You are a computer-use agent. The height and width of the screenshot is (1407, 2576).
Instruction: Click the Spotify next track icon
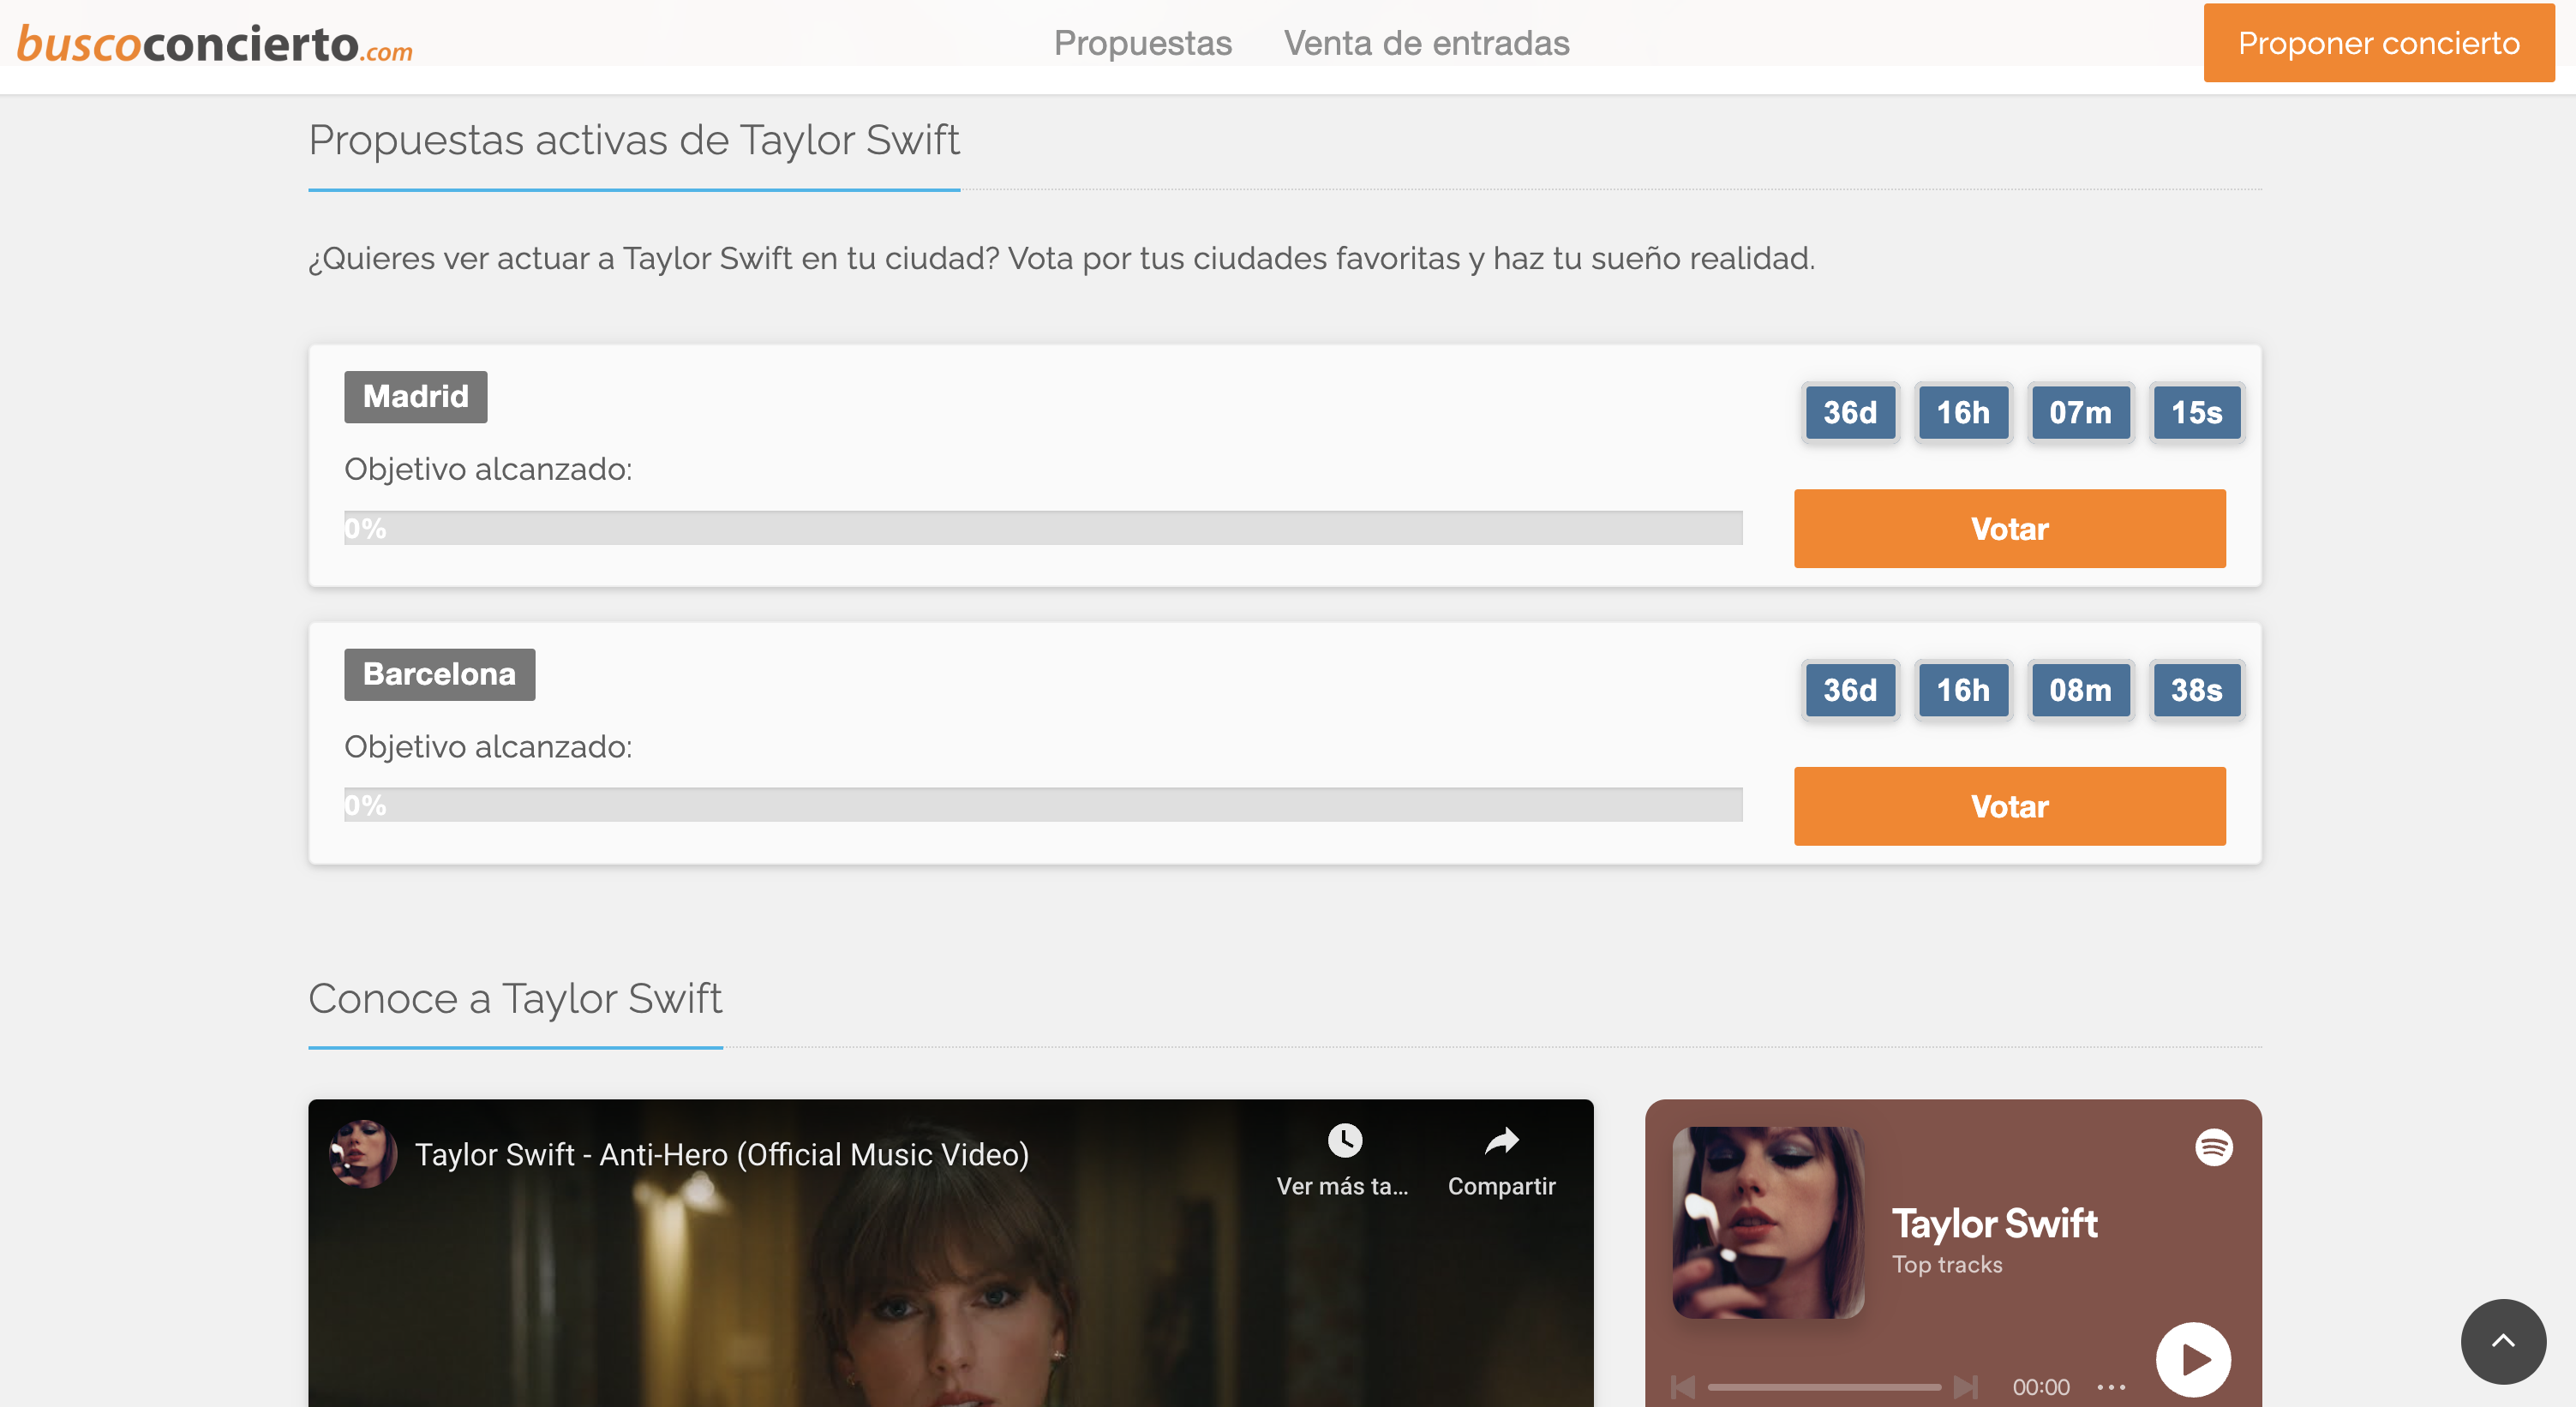click(x=1965, y=1387)
